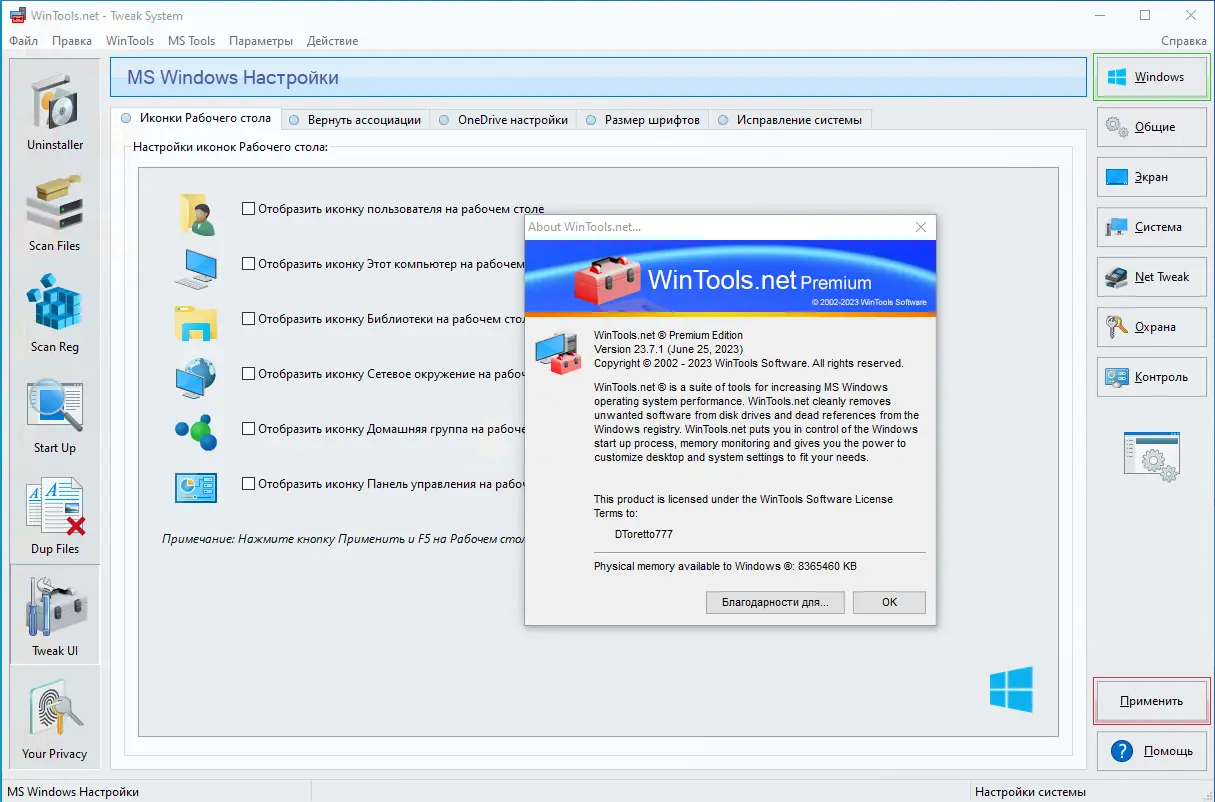Open the MS Tools menu

(x=192, y=41)
